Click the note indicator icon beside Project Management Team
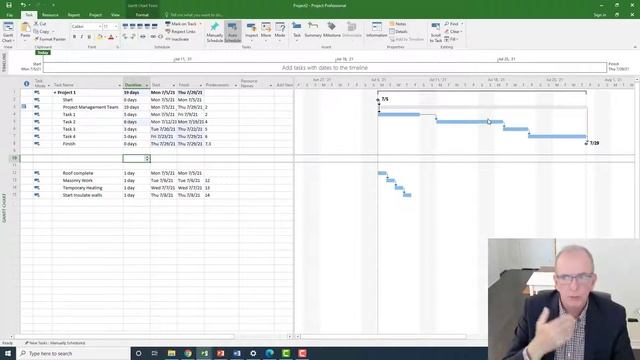This screenshot has width=640, height=360. click(24, 107)
